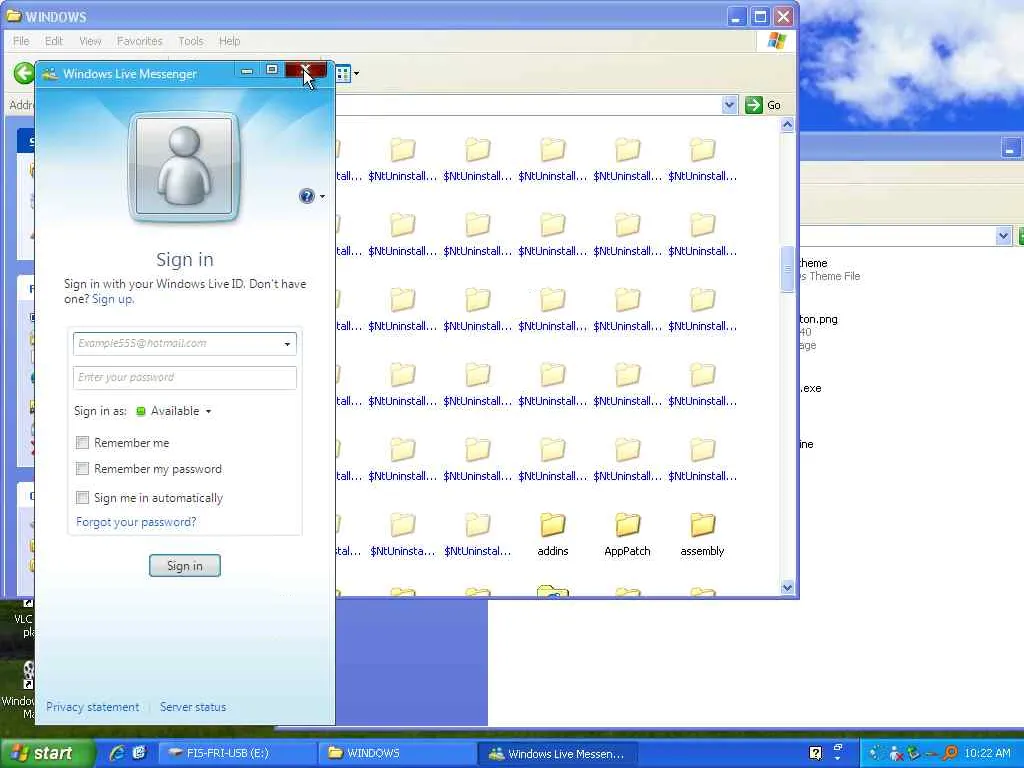Click the Messenger display picture avatar
The image size is (1024, 768).
point(184,167)
